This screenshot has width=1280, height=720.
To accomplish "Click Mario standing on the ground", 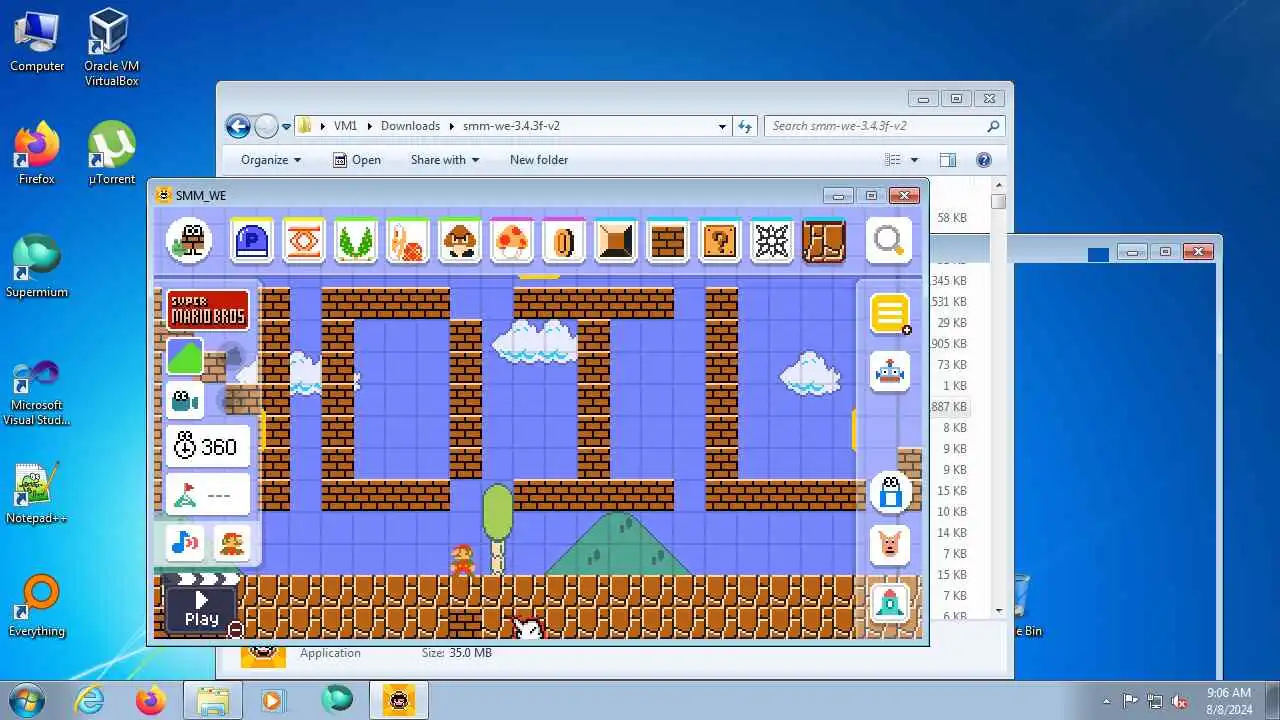I will 462,560.
